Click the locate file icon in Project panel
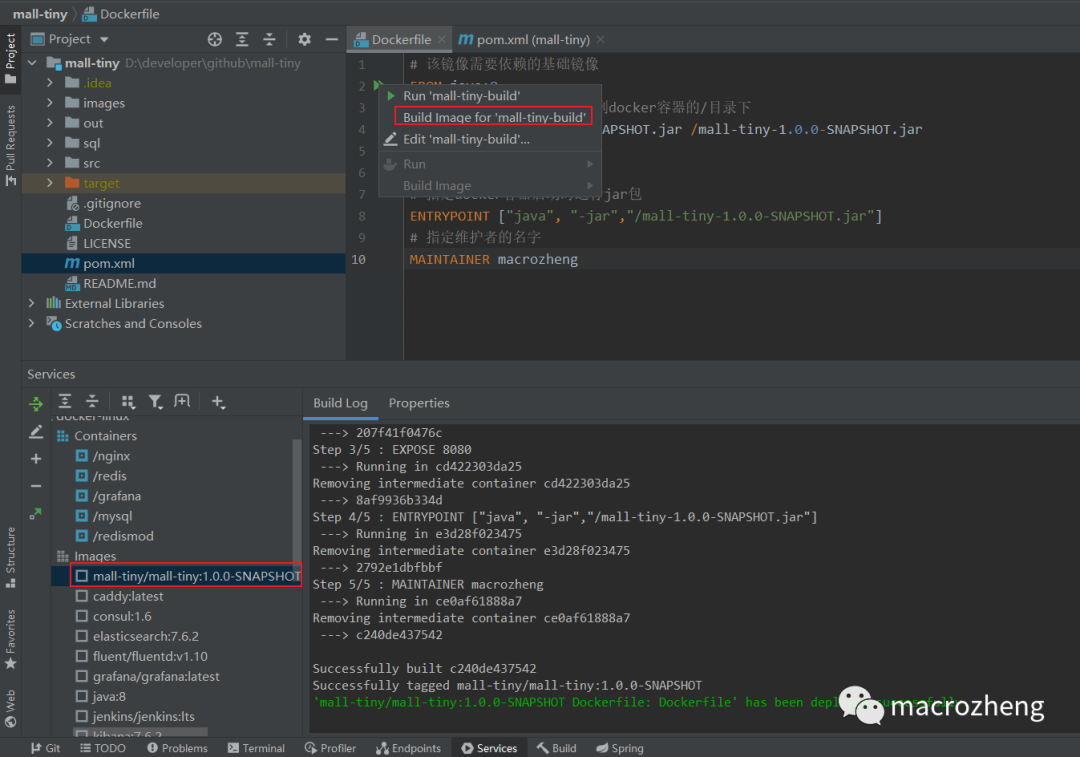The height and width of the screenshot is (757, 1080). coord(214,39)
